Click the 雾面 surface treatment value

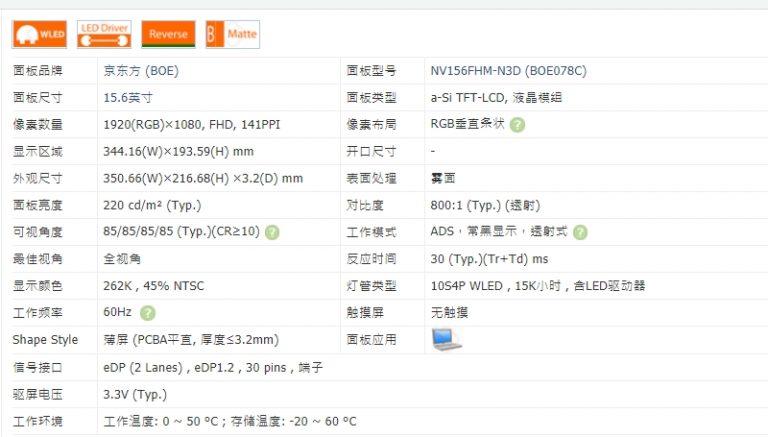443,178
